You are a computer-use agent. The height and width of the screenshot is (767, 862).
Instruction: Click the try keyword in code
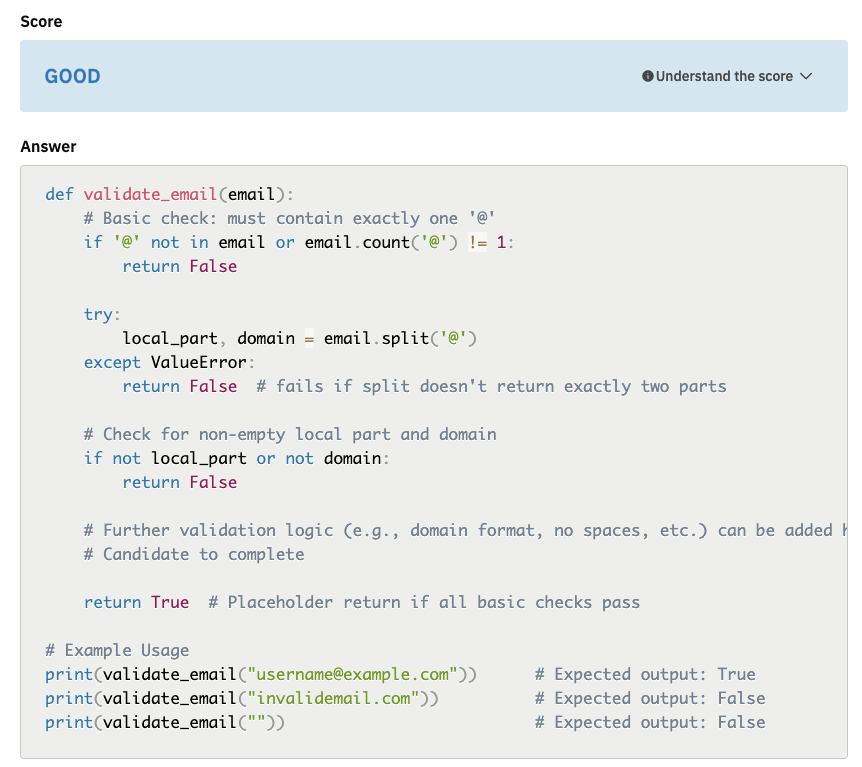click(x=99, y=314)
